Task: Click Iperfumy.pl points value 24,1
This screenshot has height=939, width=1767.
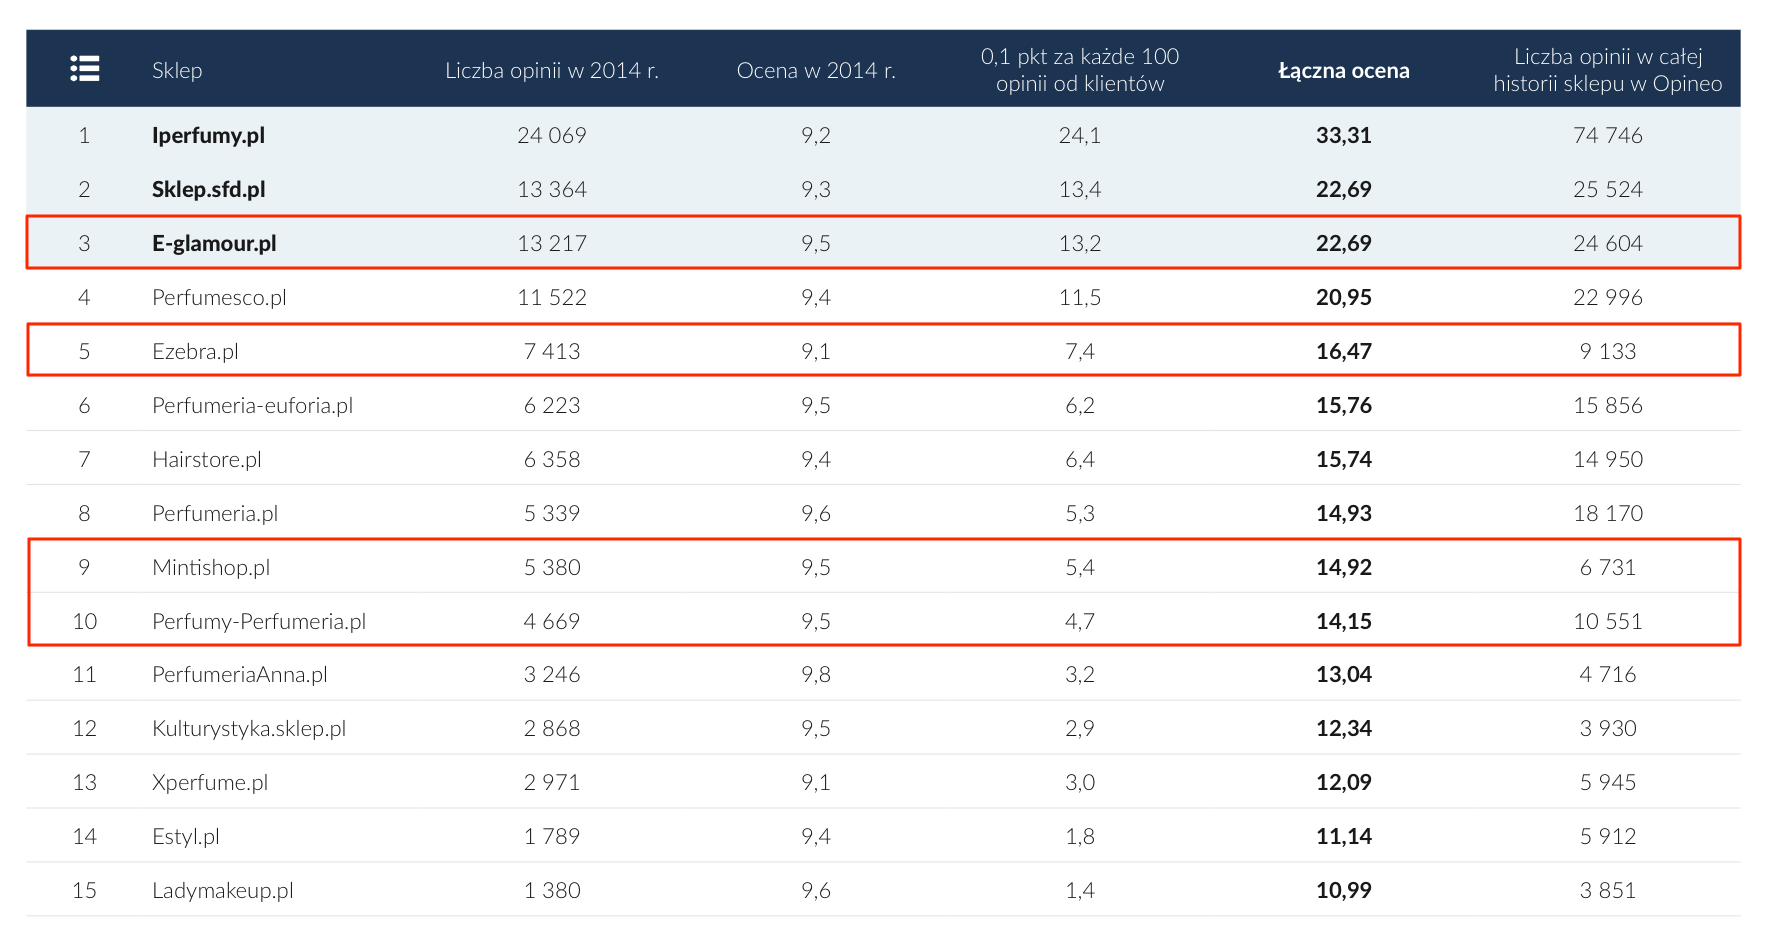Action: point(1080,135)
